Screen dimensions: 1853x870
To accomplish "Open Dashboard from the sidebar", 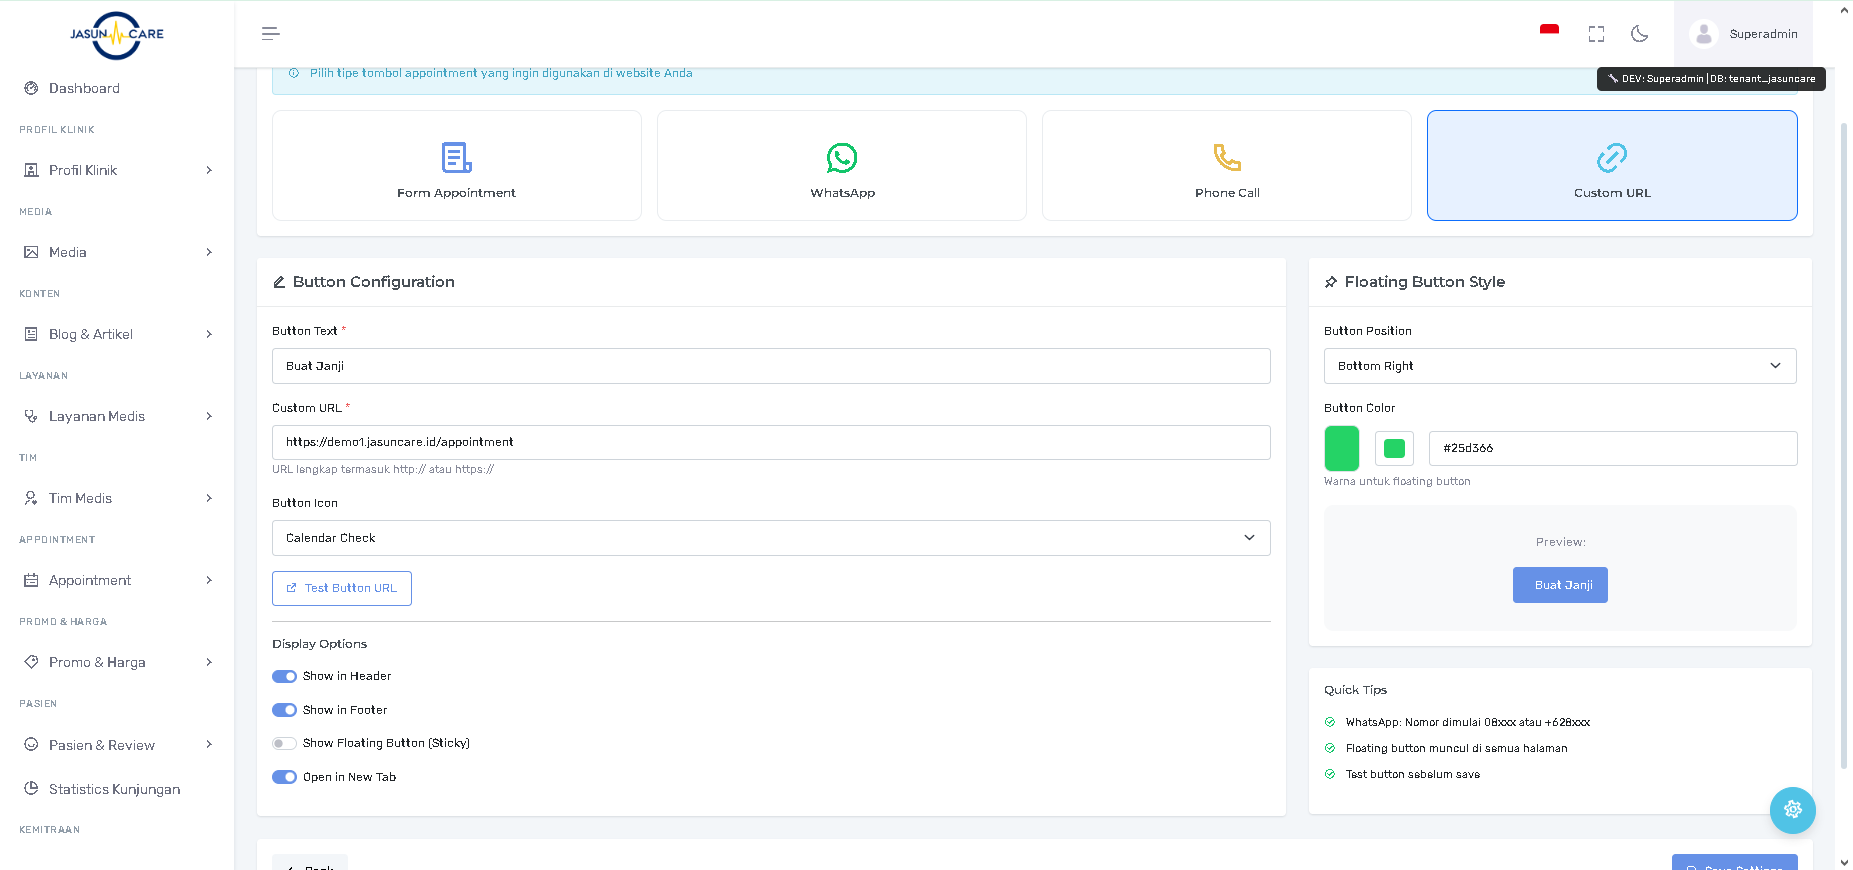I will click(x=84, y=88).
